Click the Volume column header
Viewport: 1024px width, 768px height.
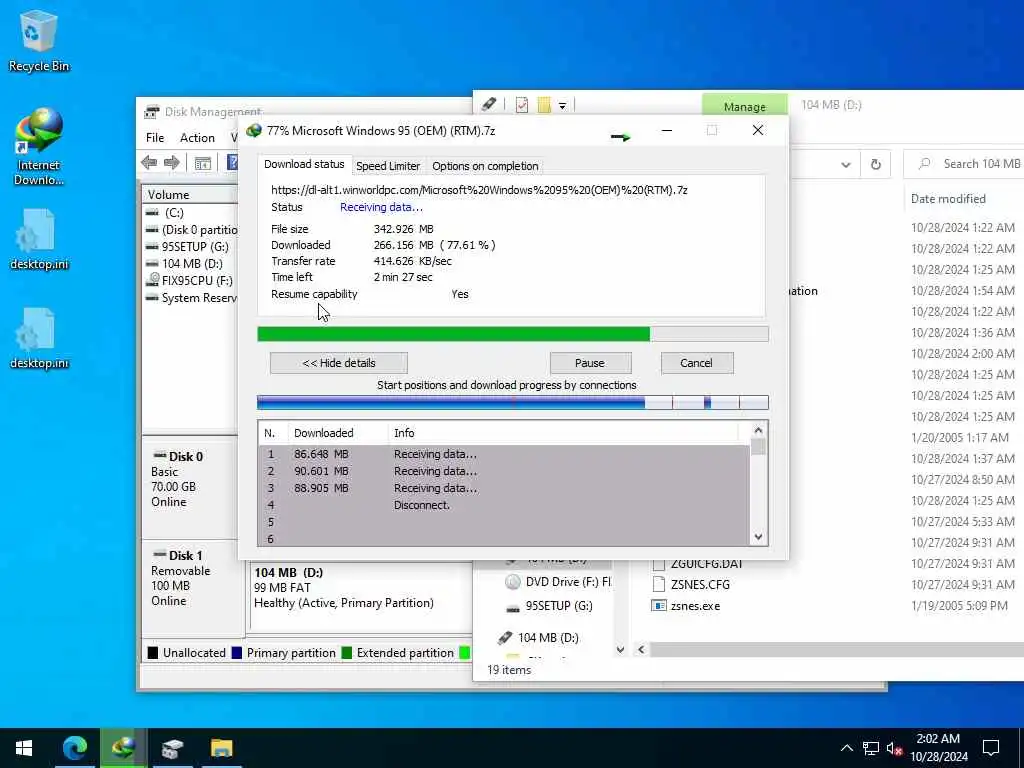point(189,195)
